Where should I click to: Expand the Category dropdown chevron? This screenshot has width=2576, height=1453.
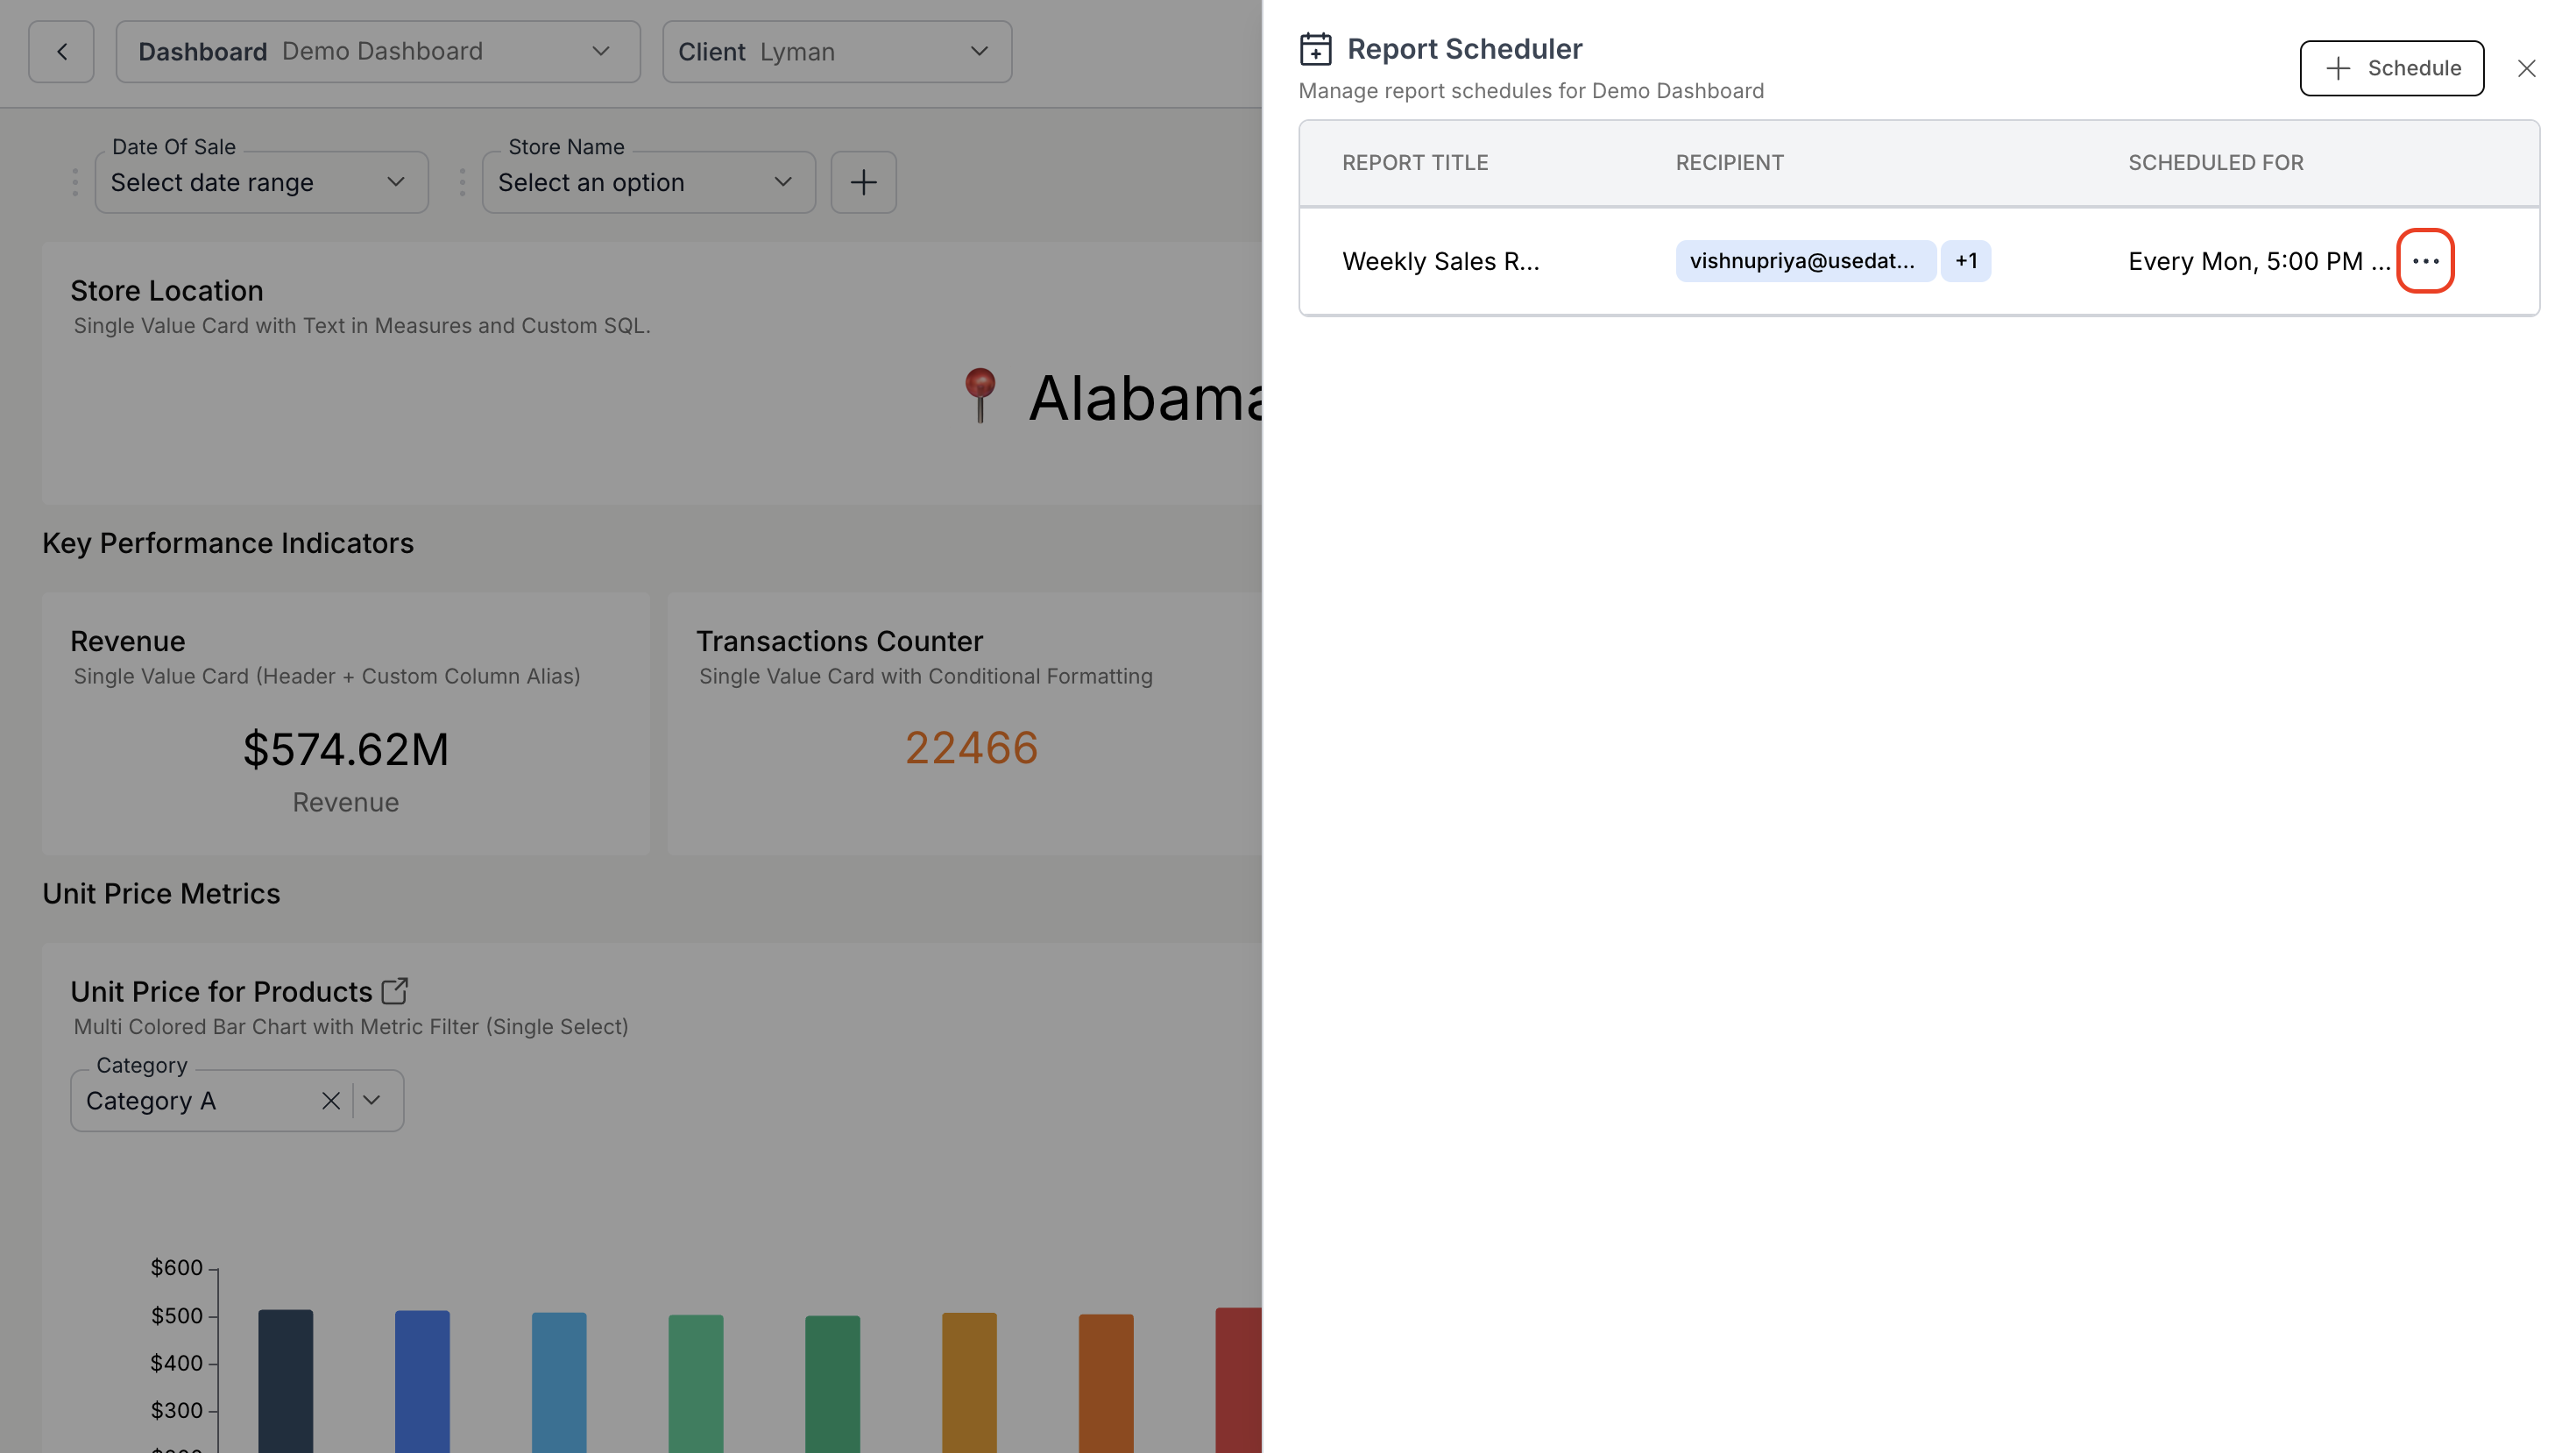pos(372,1101)
